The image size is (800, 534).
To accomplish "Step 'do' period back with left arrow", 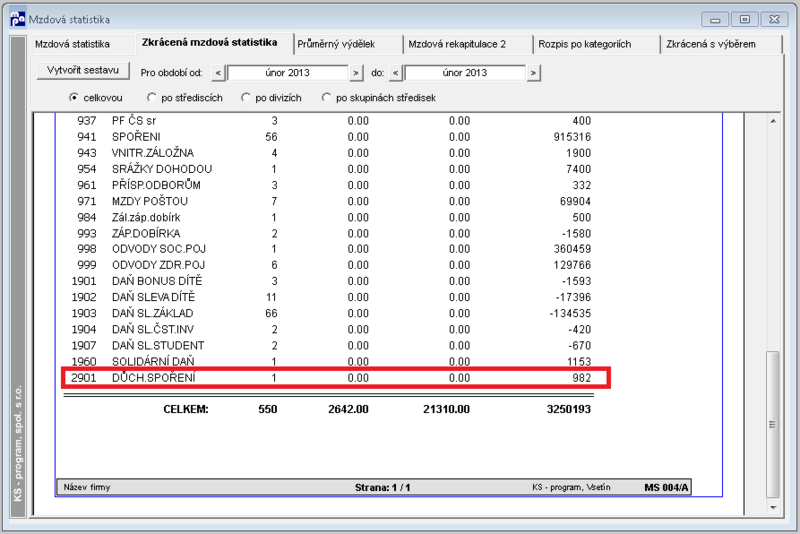I will tap(395, 73).
